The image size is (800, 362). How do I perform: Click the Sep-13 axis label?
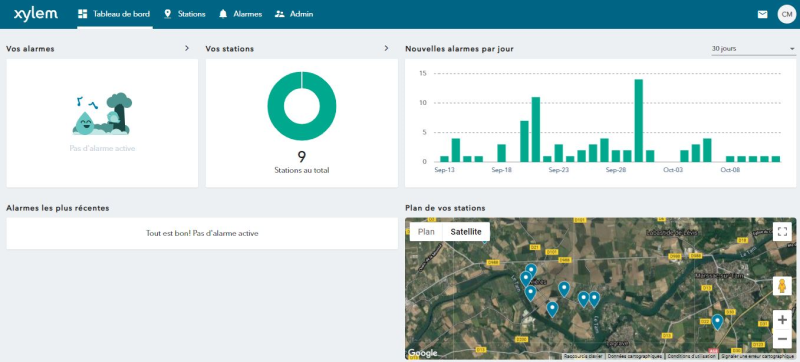[x=444, y=170]
